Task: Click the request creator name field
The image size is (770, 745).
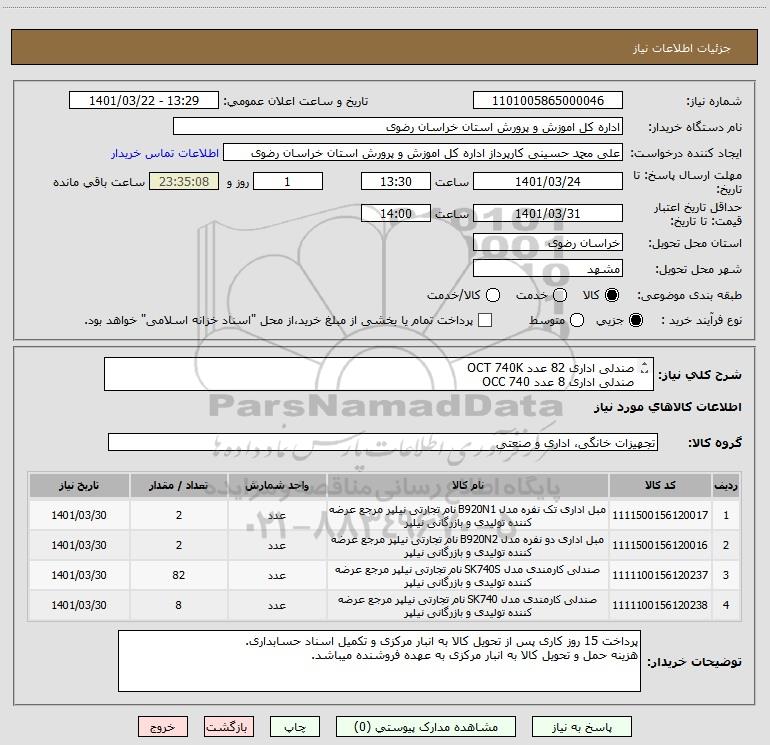Action: click(423, 153)
